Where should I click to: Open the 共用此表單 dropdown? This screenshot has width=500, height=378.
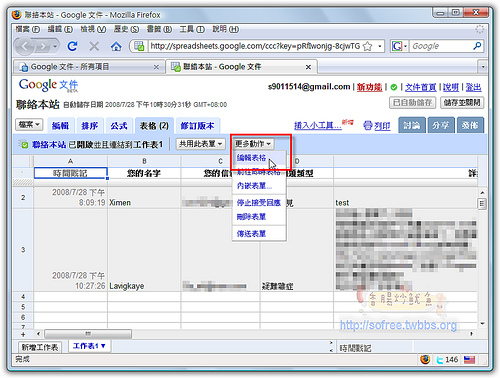(x=200, y=144)
